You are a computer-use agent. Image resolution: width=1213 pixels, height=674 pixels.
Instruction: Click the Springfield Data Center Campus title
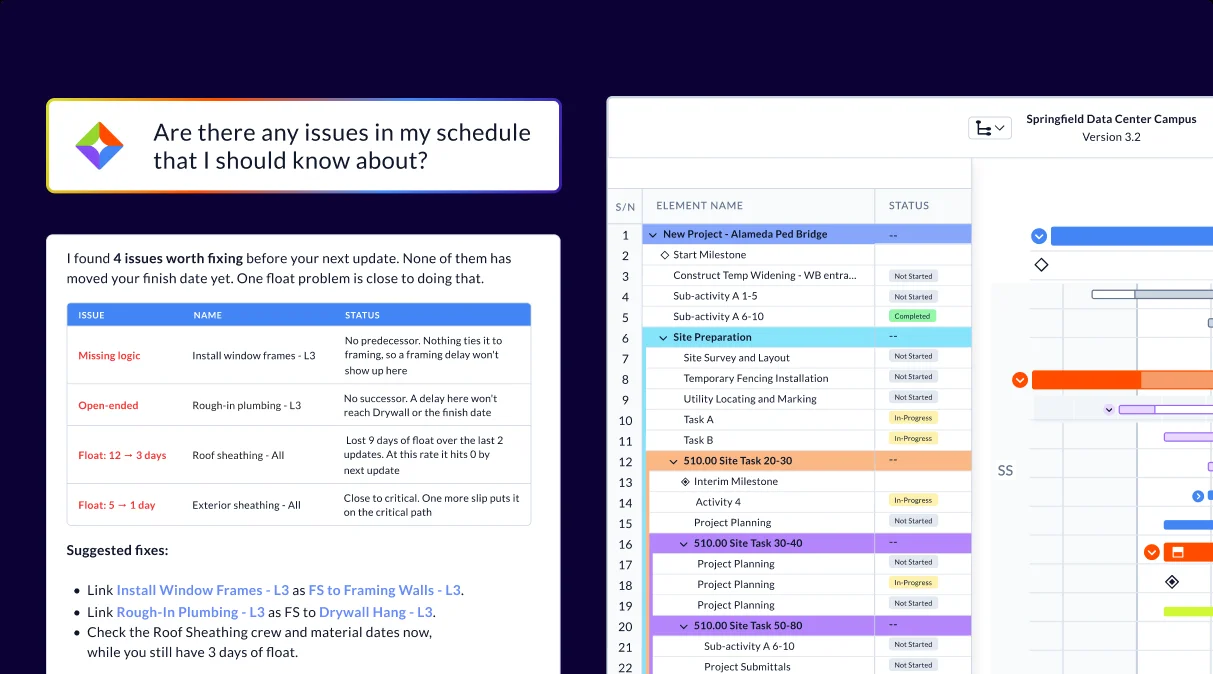[x=1111, y=119]
